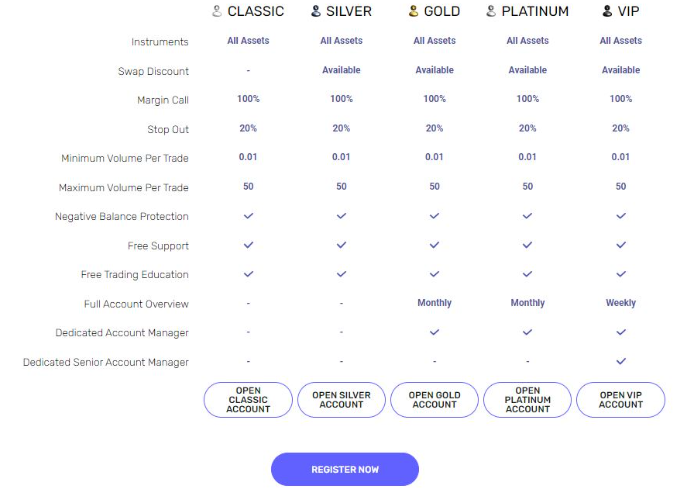Click Classic Negative Balance Protection checkmark
686x495 pixels.
pyautogui.click(x=248, y=216)
